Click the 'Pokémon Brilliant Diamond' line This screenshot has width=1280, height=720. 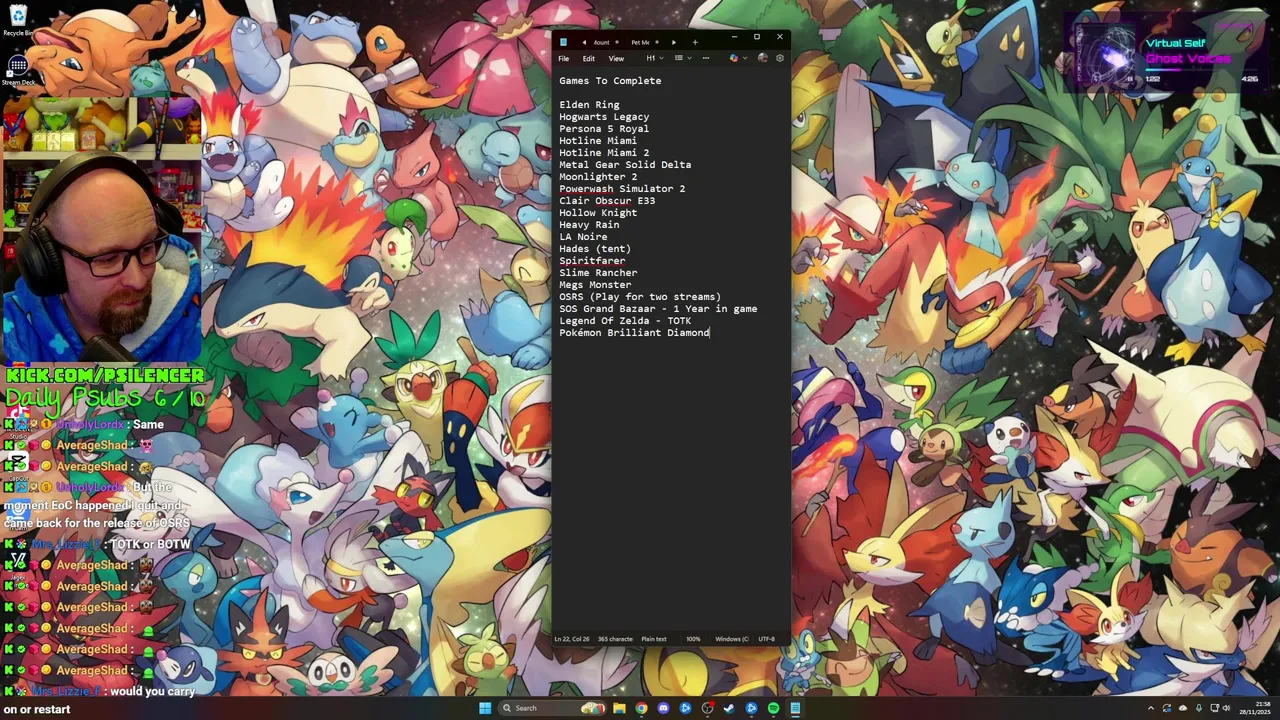point(634,333)
